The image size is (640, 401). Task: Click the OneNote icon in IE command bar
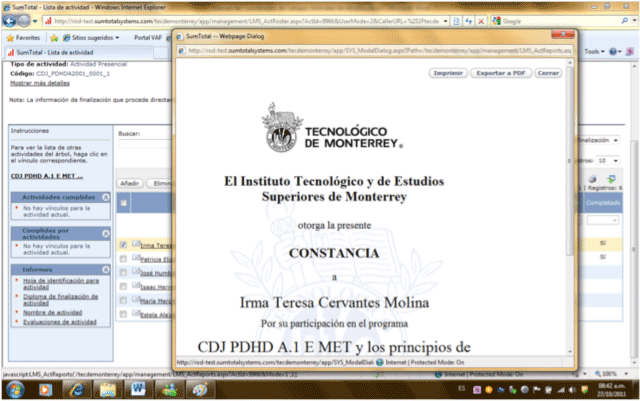630,52
